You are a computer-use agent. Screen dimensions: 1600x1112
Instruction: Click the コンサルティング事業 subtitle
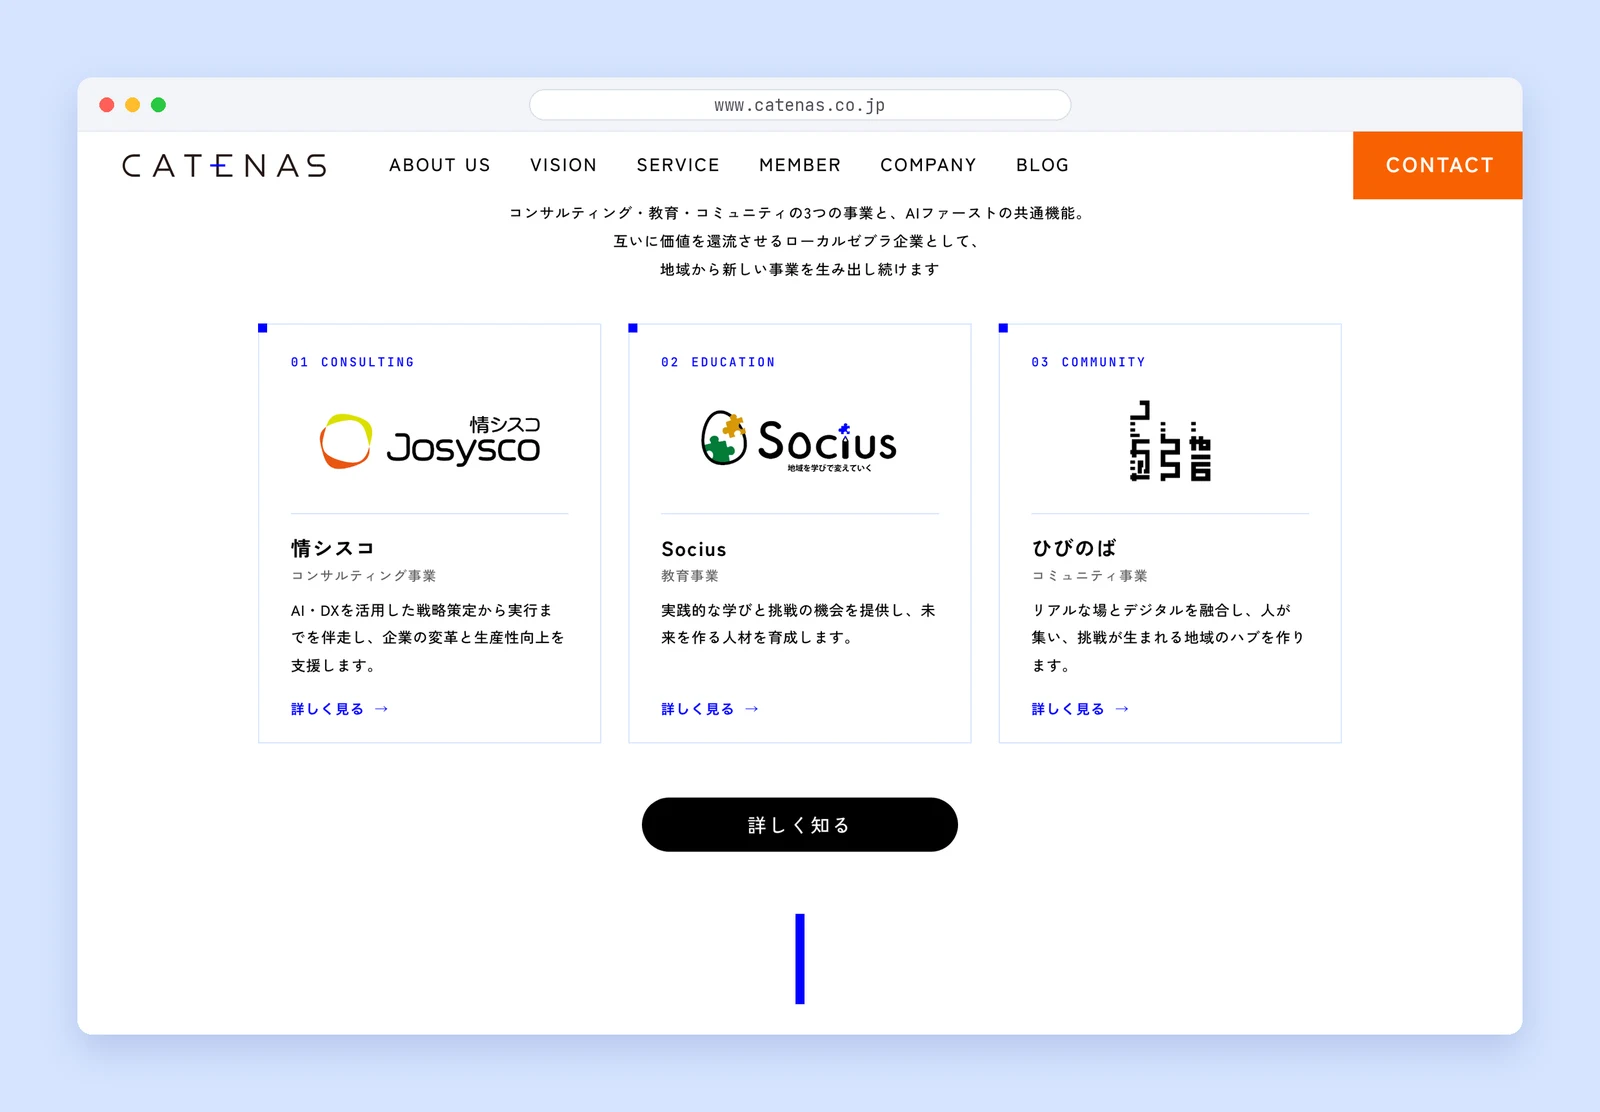[364, 576]
